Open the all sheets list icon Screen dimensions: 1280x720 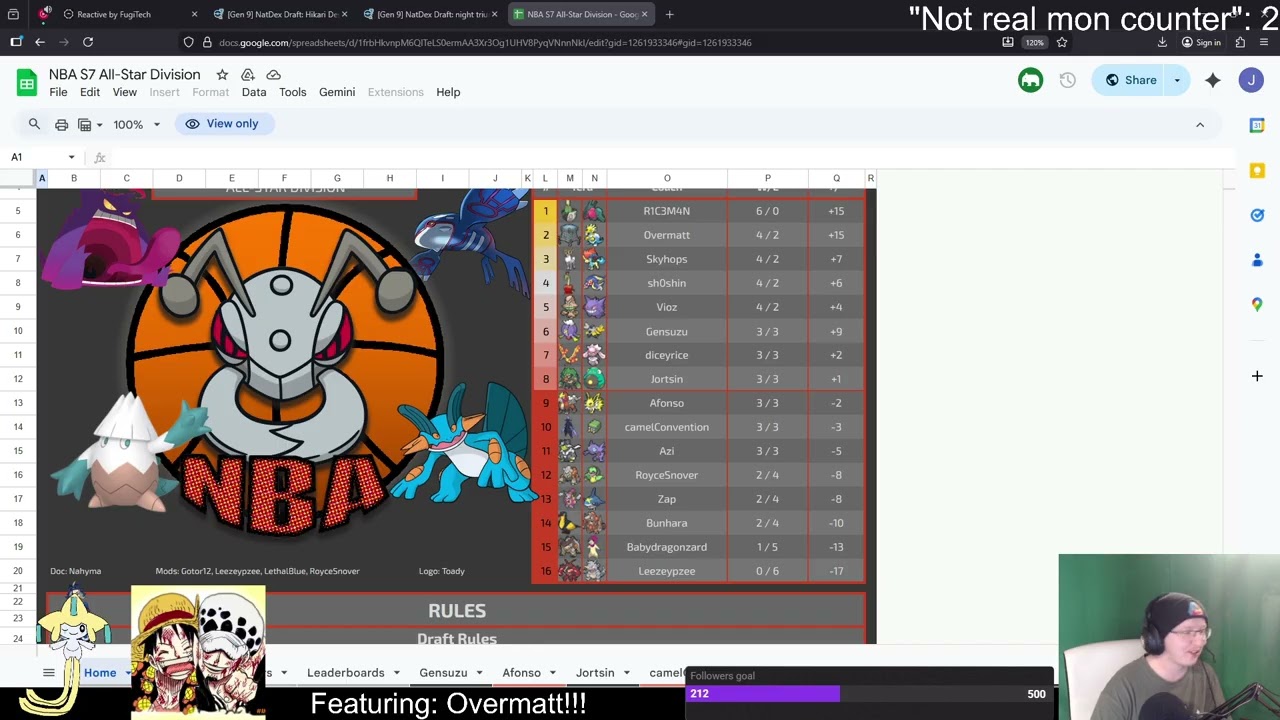(48, 673)
